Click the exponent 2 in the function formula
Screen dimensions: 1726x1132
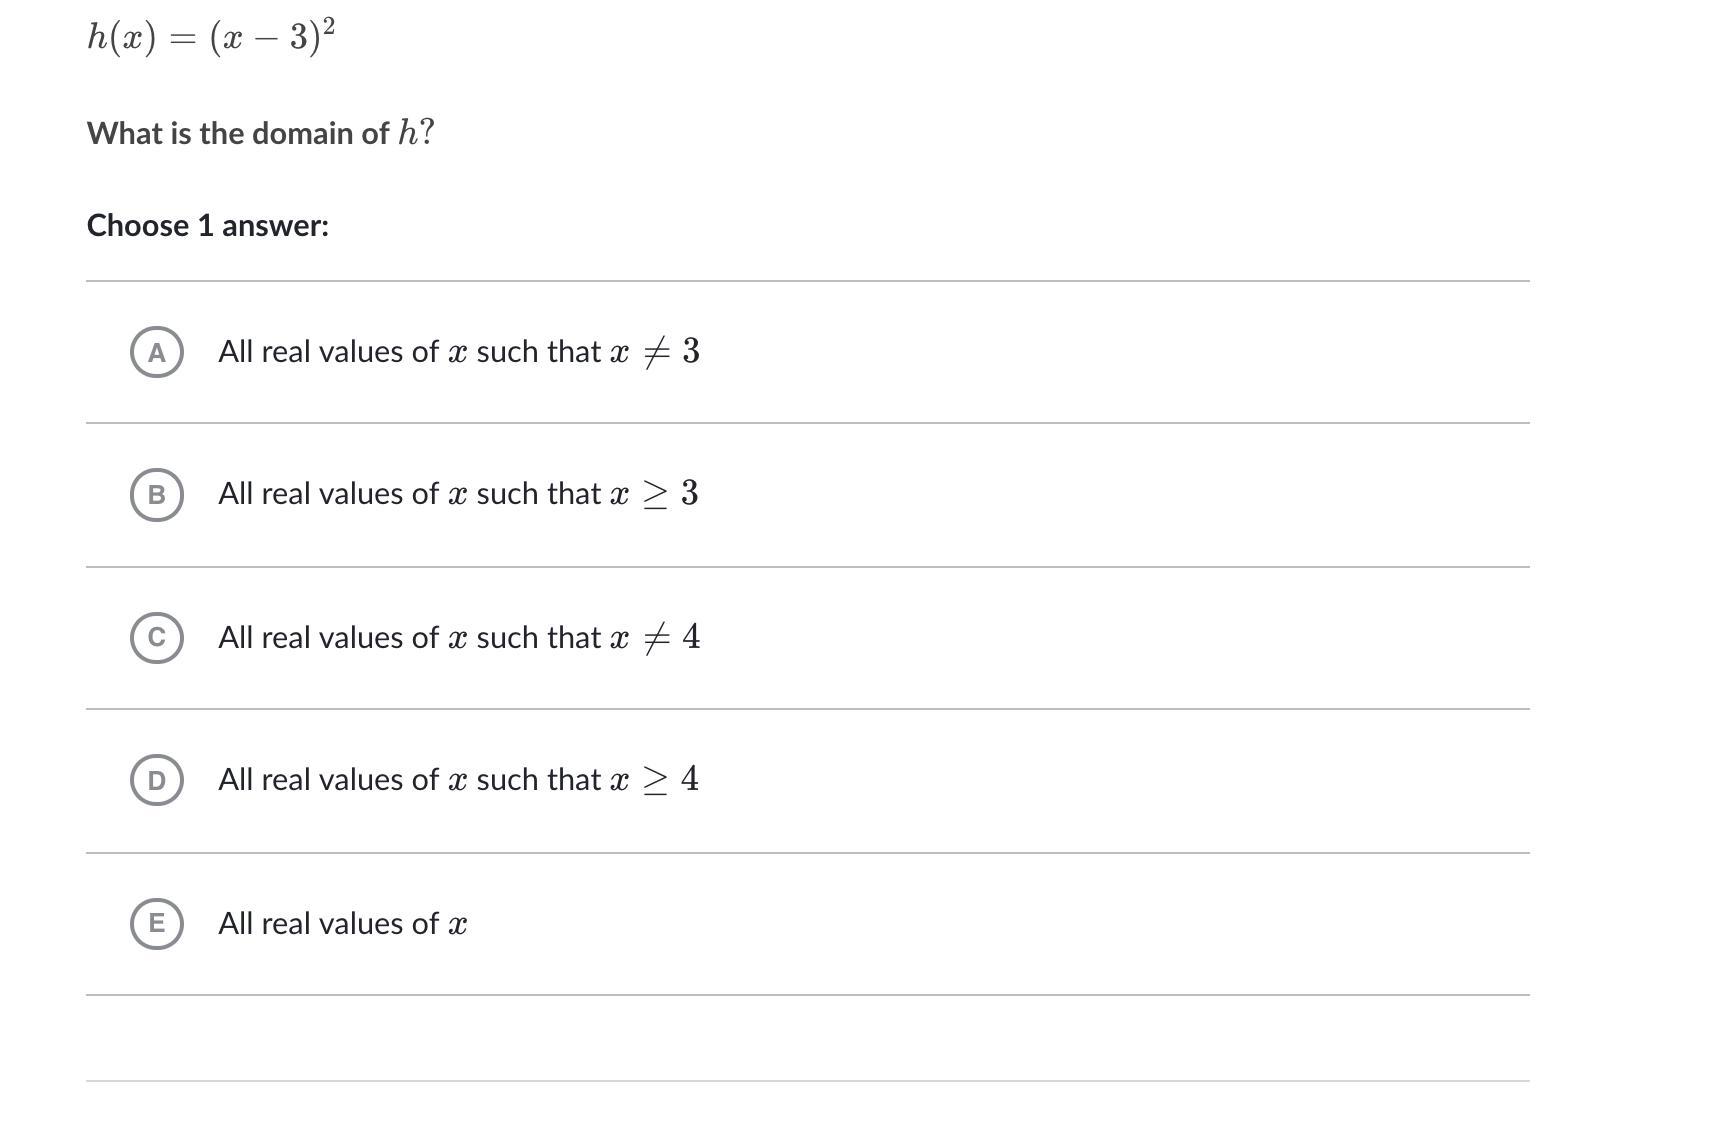click(x=329, y=26)
